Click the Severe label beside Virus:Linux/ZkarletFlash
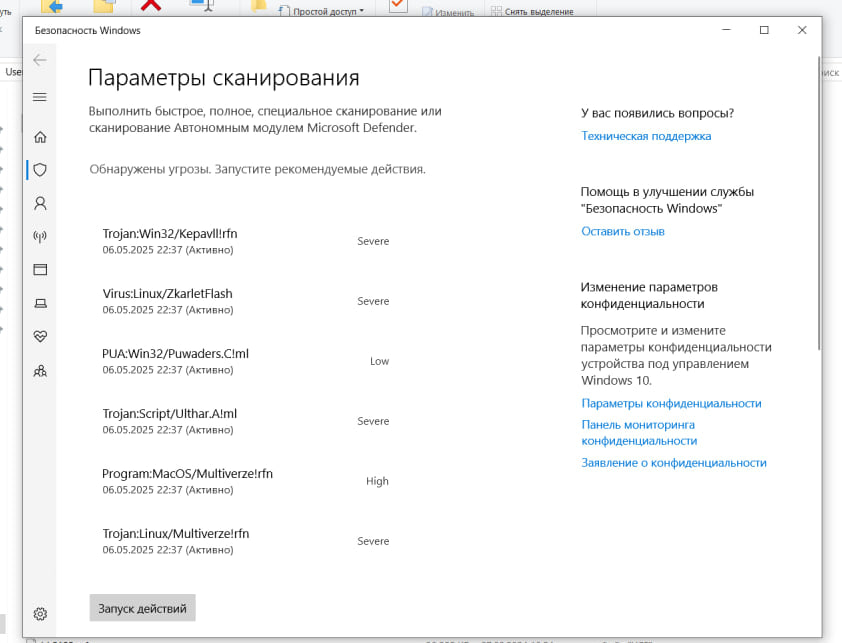 (373, 301)
